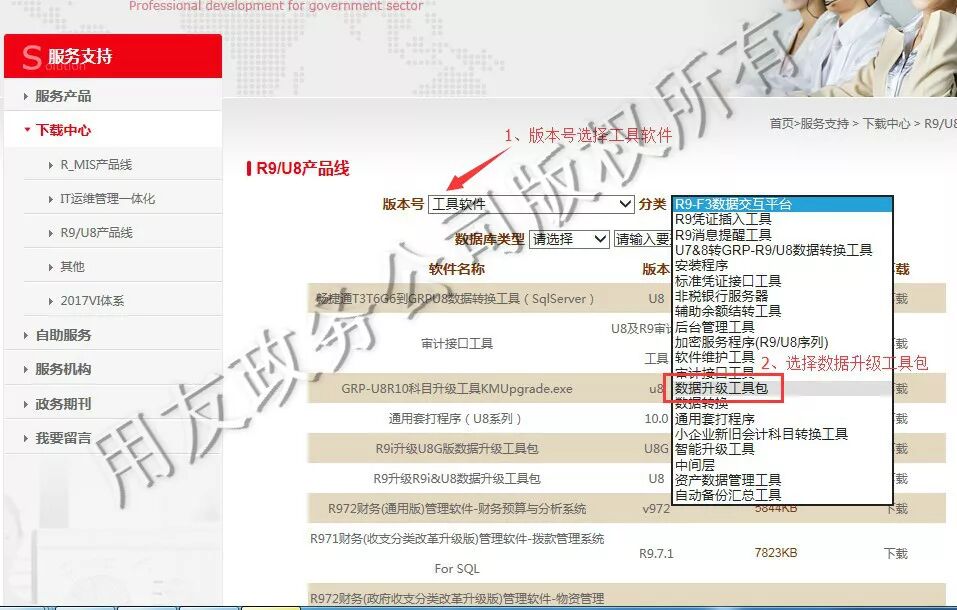Click the 软件名称 column header
957x610 pixels.
457,269
